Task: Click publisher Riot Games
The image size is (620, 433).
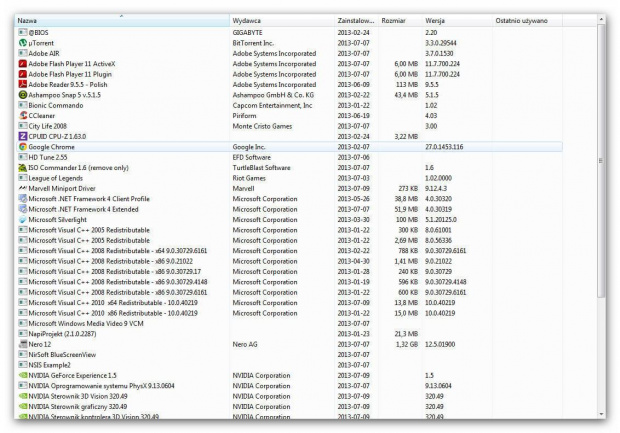Action: pyautogui.click(x=249, y=178)
